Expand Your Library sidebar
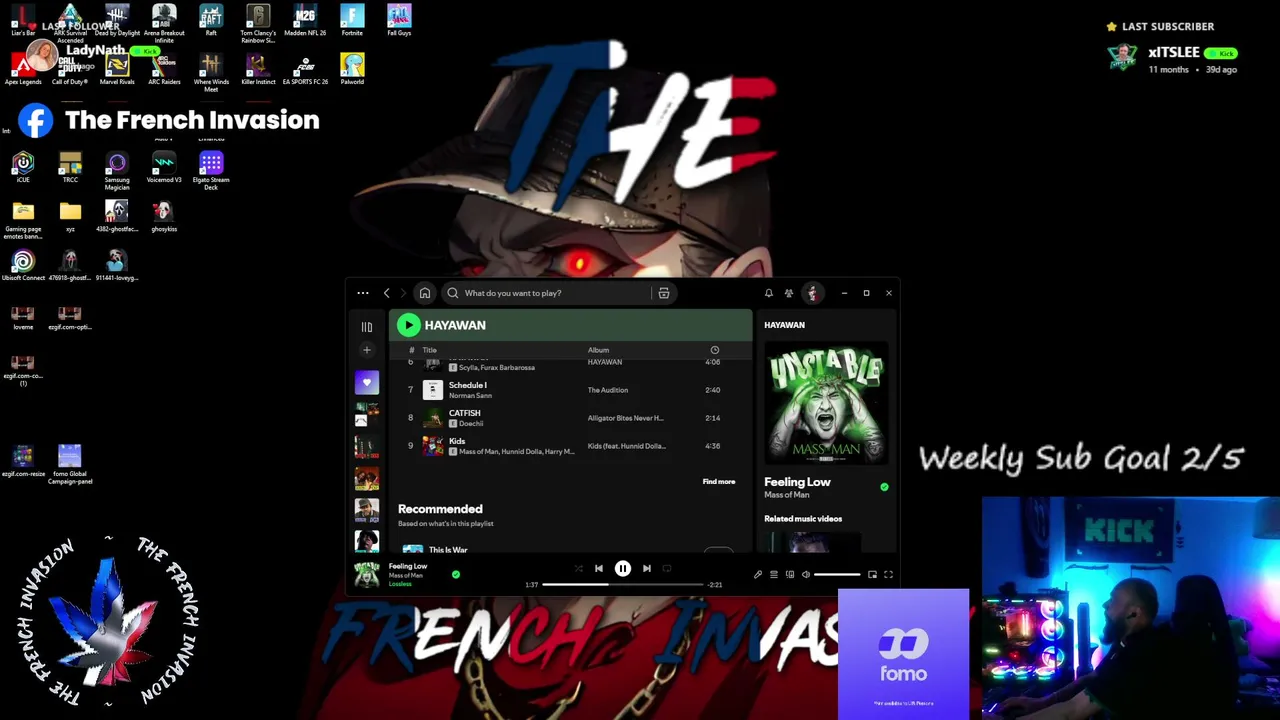 coord(367,327)
